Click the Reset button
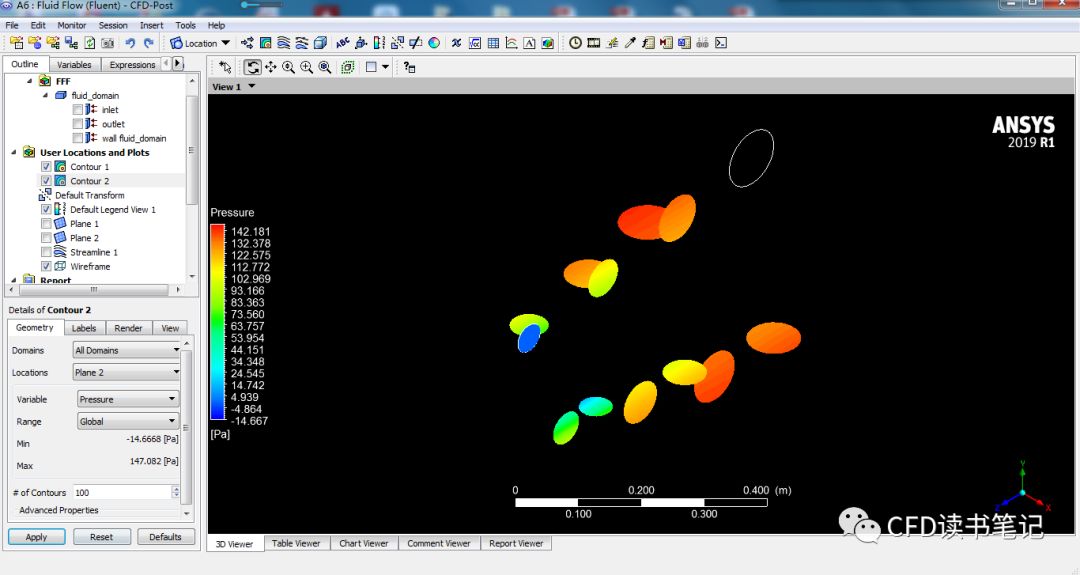The height and width of the screenshot is (575, 1080). click(101, 536)
